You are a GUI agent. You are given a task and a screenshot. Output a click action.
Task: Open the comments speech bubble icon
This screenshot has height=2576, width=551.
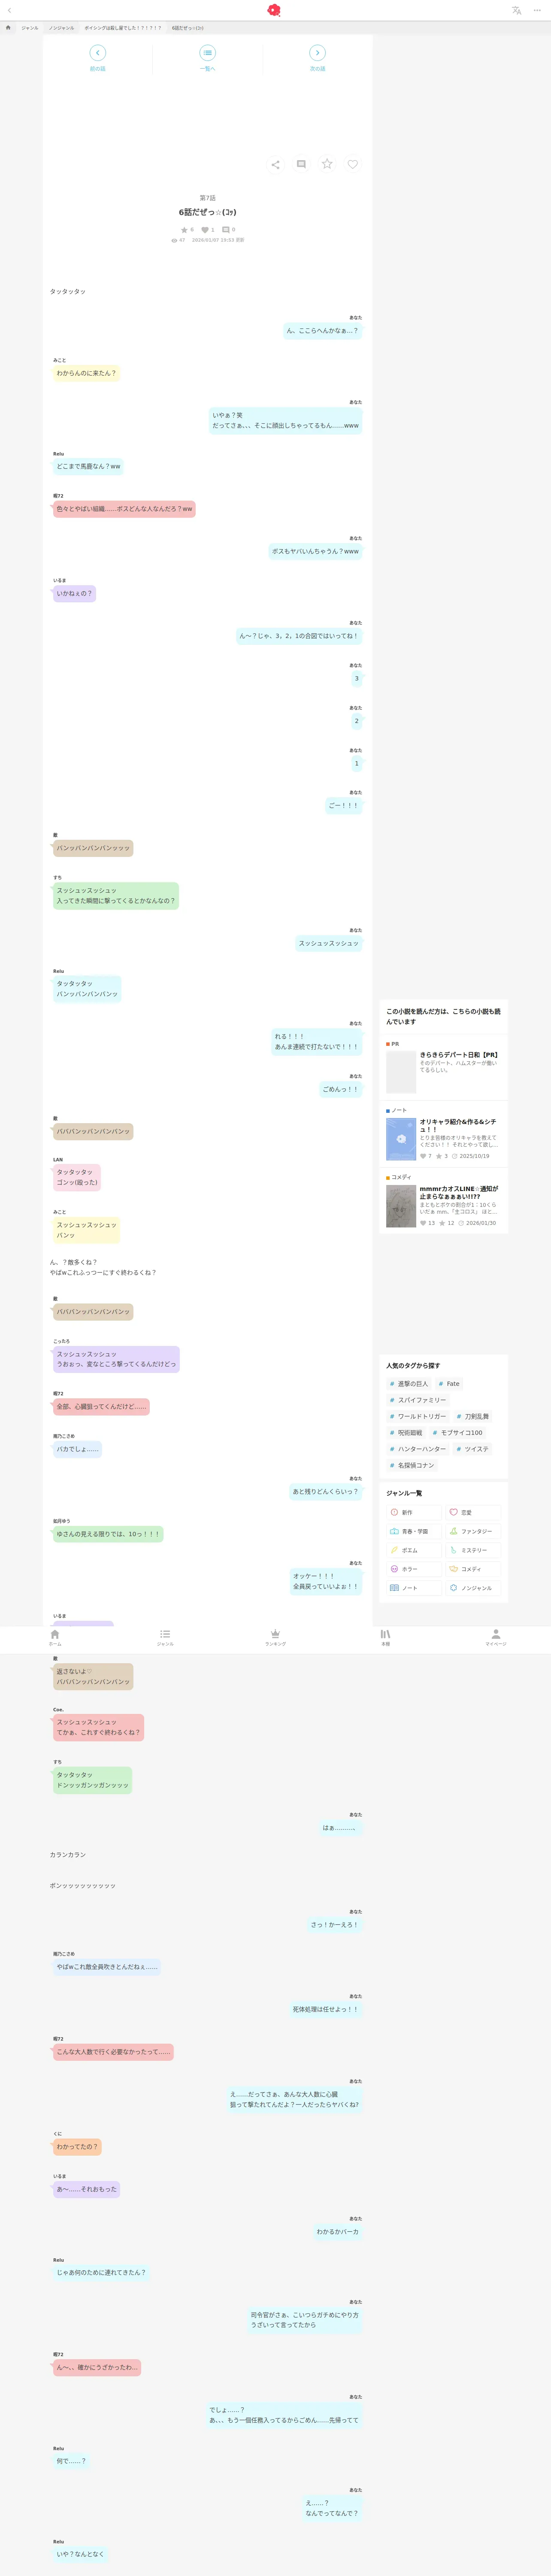(x=301, y=164)
